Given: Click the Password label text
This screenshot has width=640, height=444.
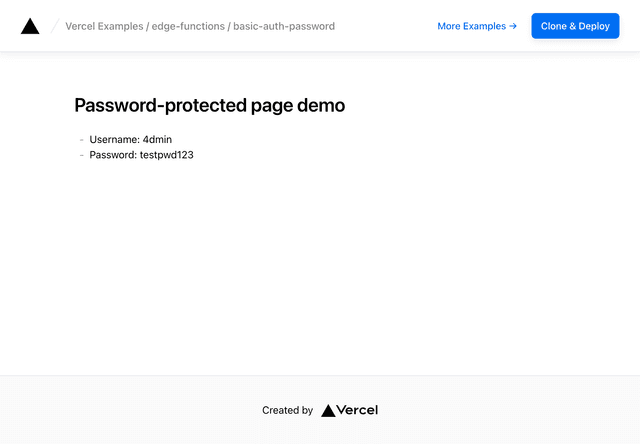Looking at the screenshot, I should tap(113, 155).
